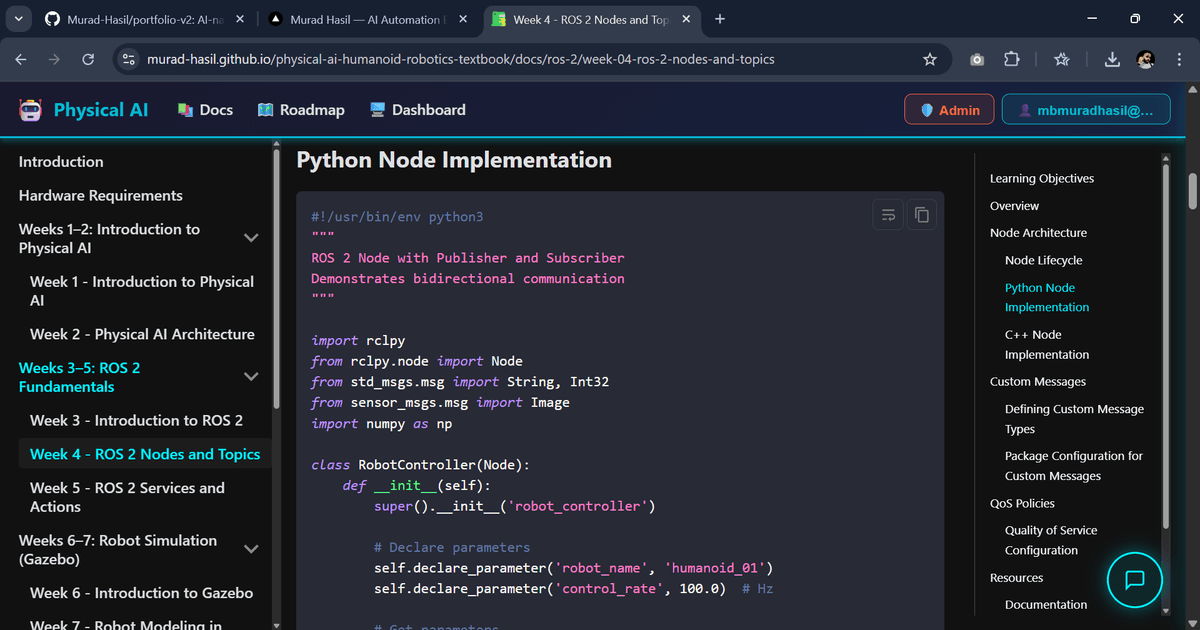Open the browser downloads icon
The width and height of the screenshot is (1200, 630).
point(1111,59)
